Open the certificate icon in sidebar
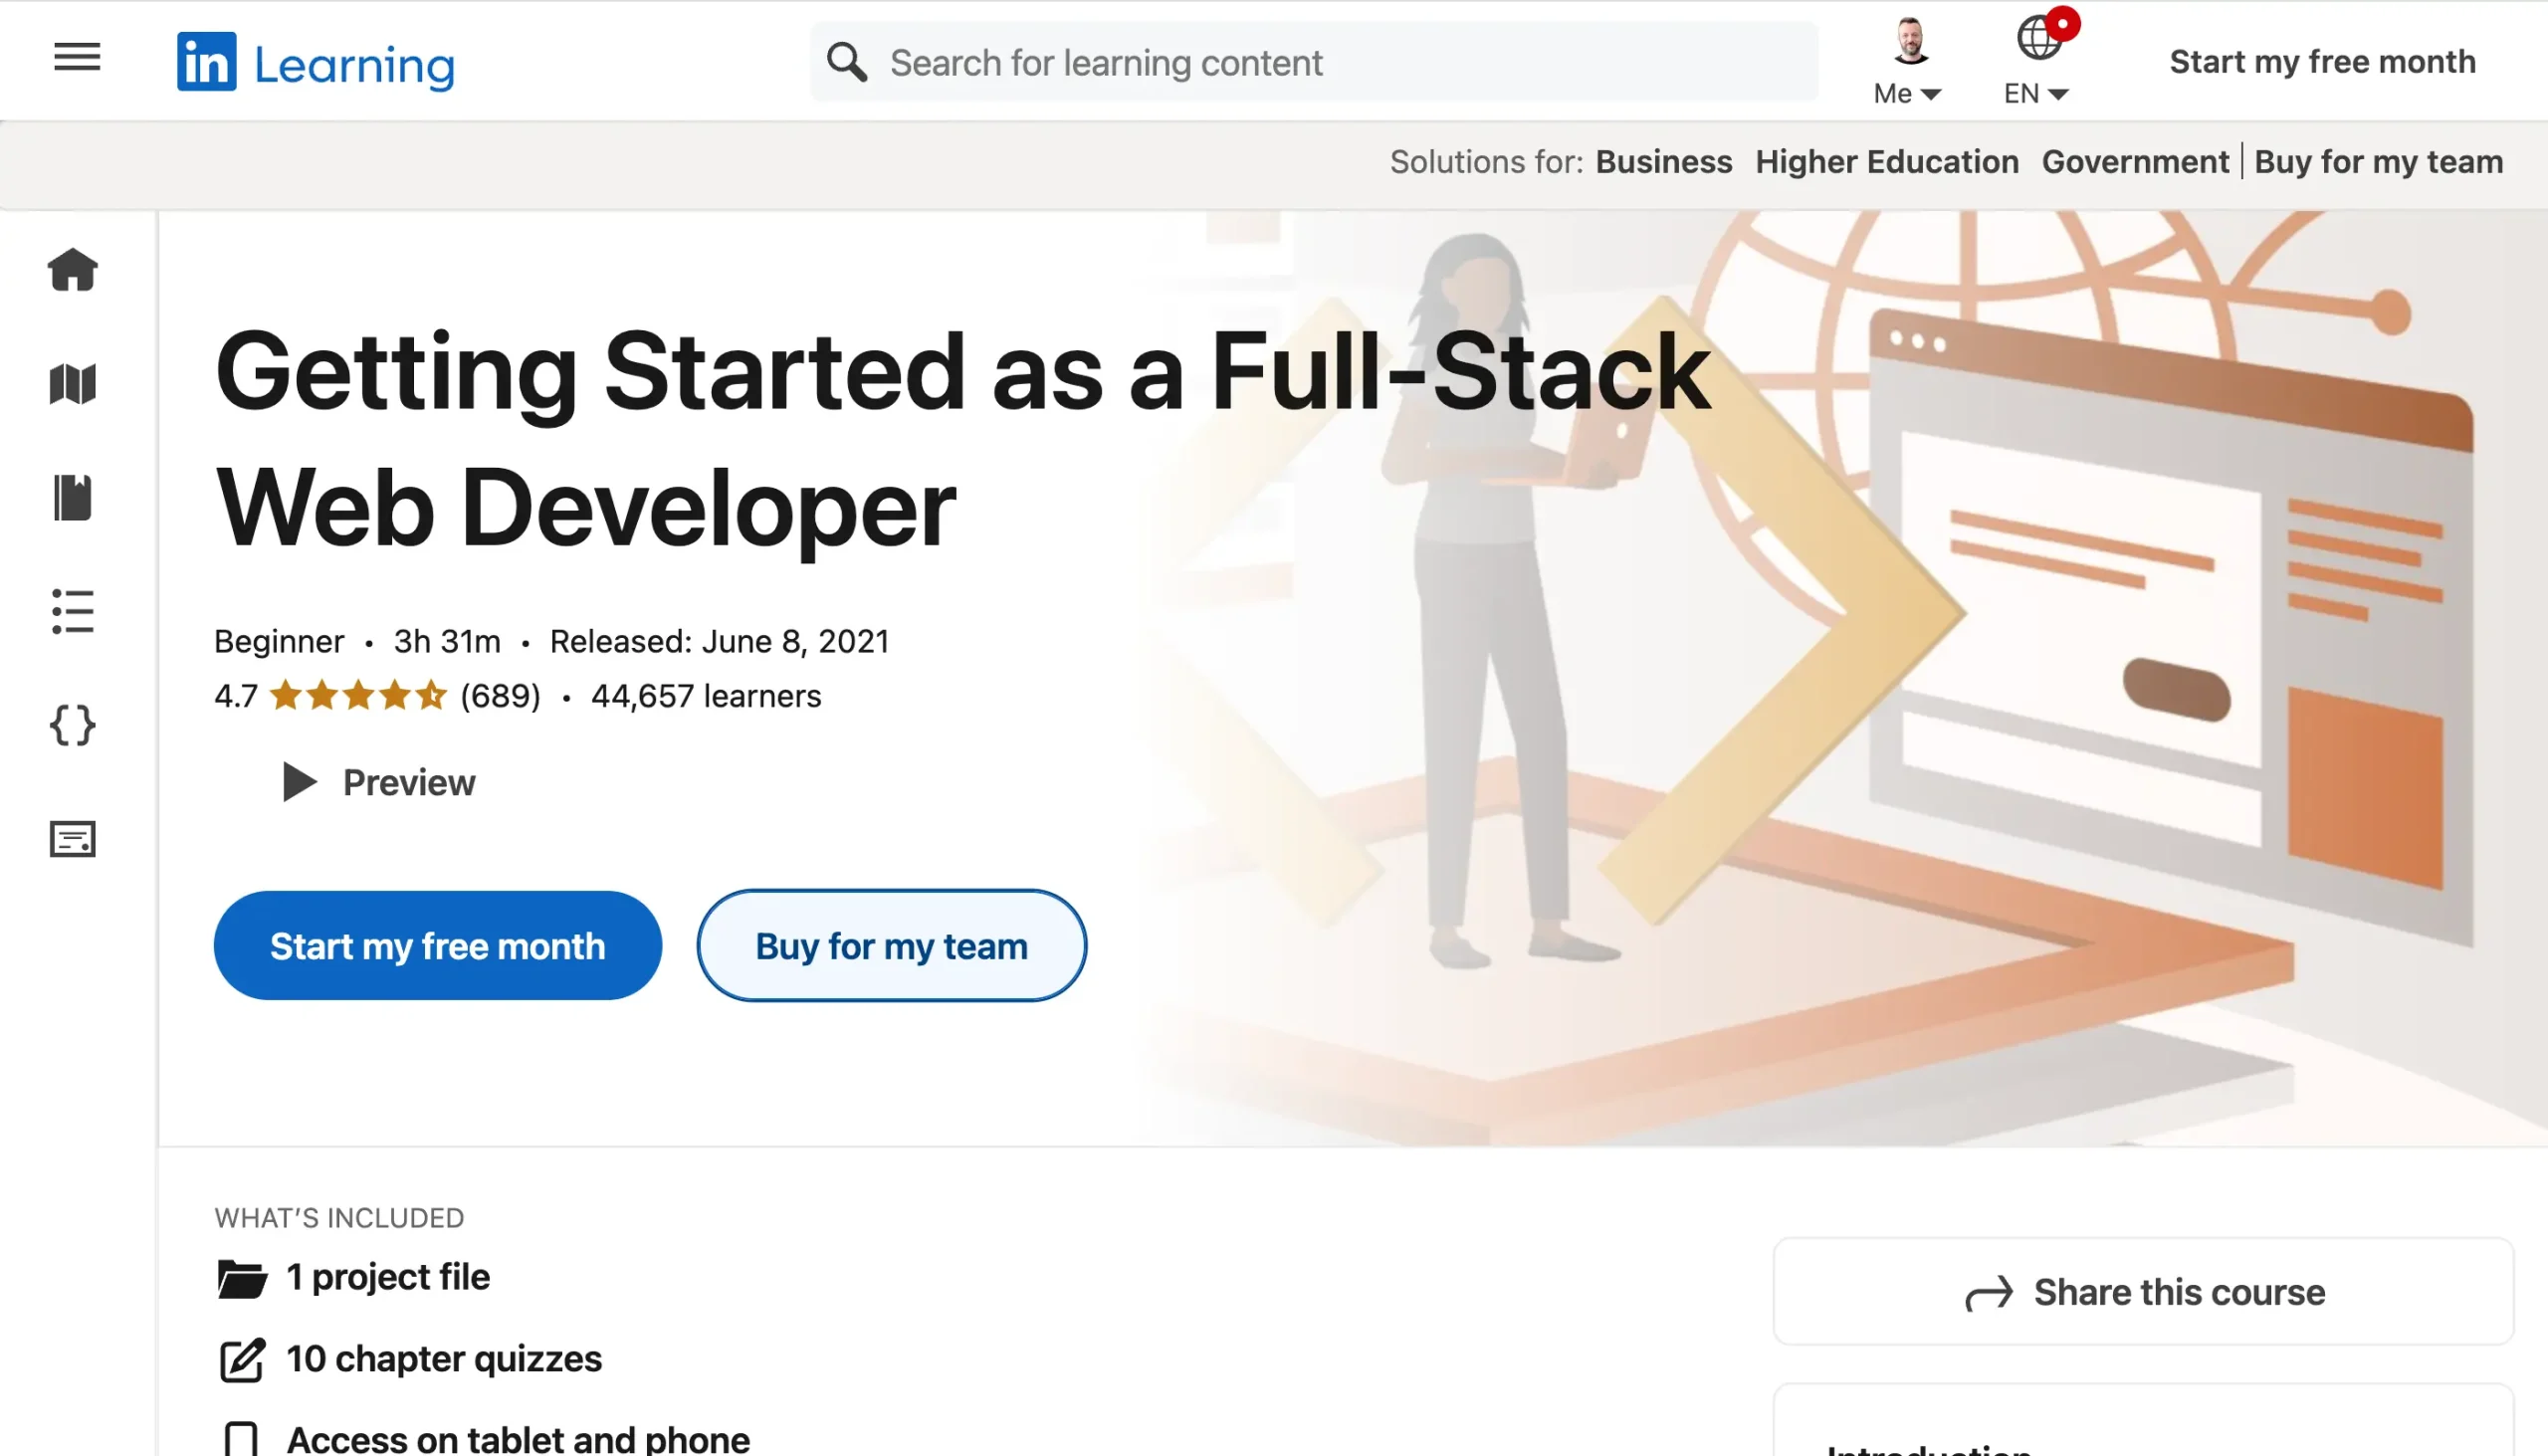 [73, 839]
